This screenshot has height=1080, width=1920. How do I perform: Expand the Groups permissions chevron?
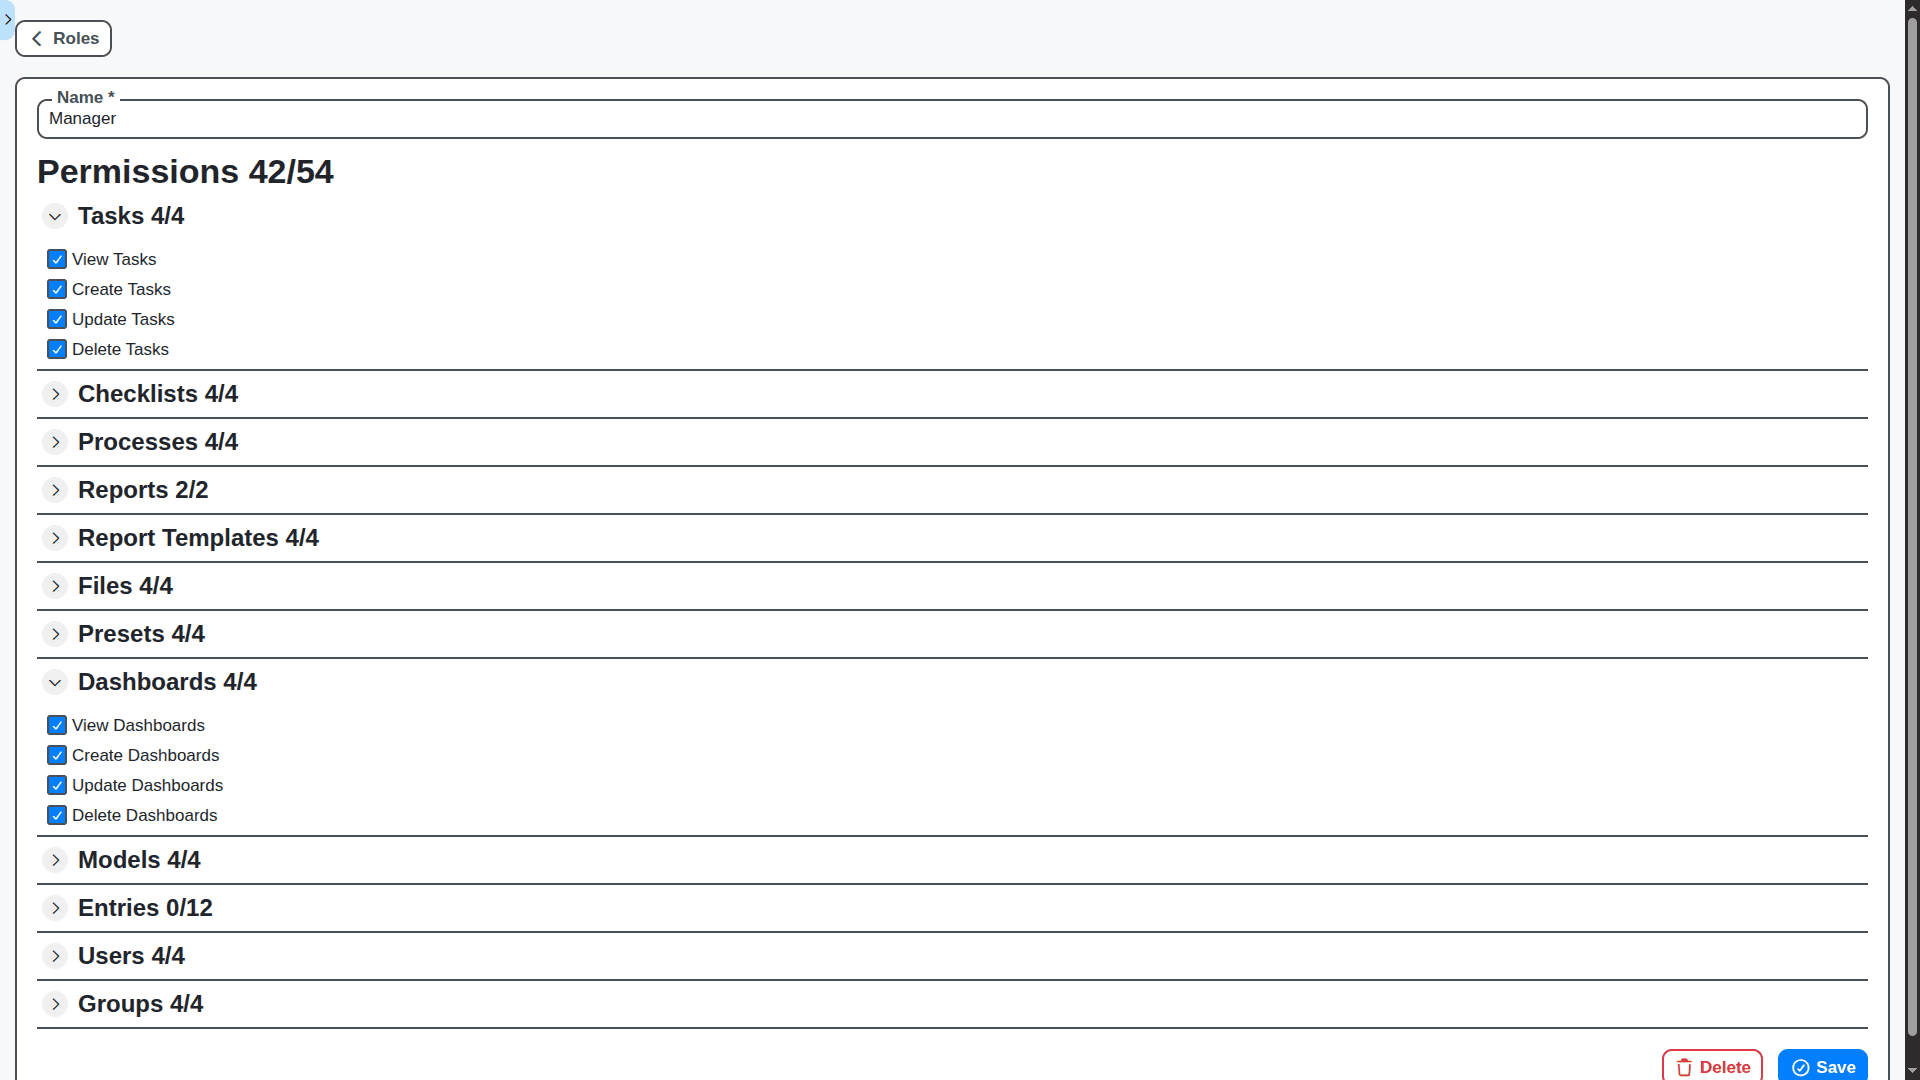tap(55, 1004)
